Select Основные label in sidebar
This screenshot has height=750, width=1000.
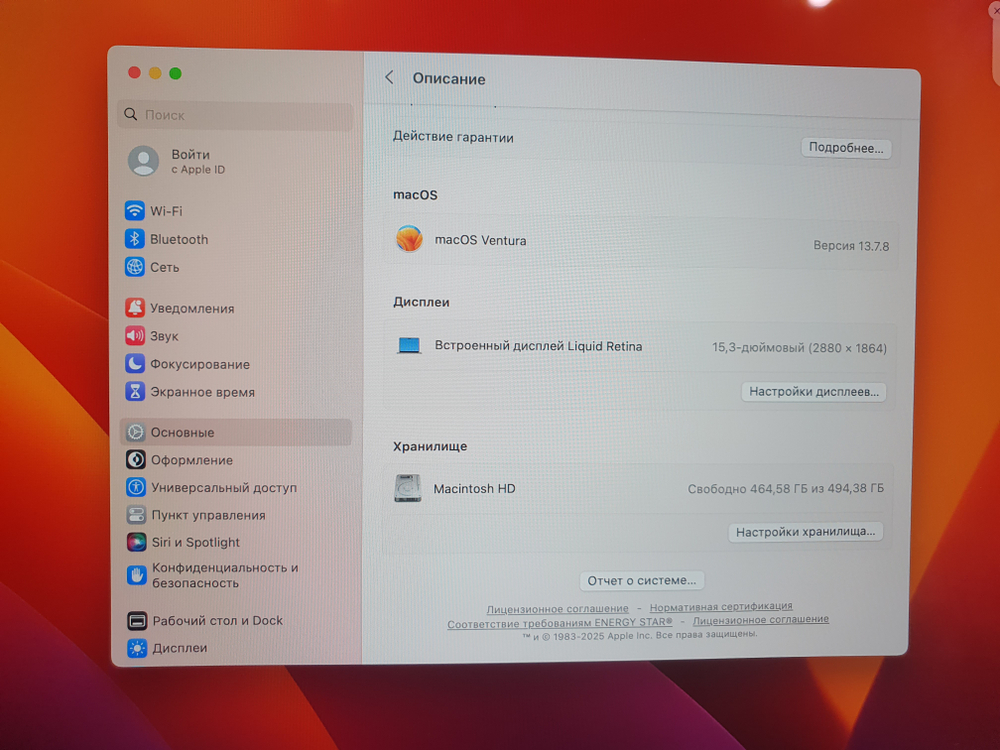click(182, 432)
